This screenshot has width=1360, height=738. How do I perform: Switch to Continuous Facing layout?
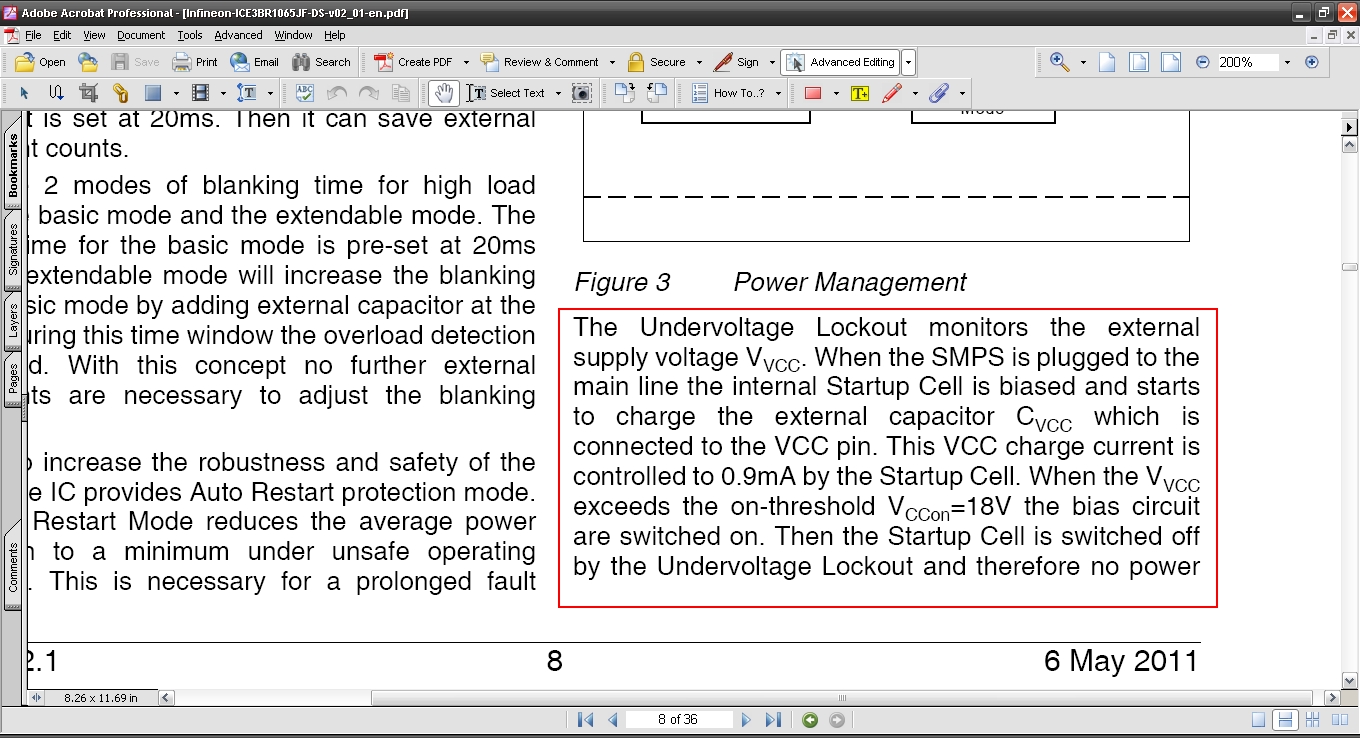1312,720
